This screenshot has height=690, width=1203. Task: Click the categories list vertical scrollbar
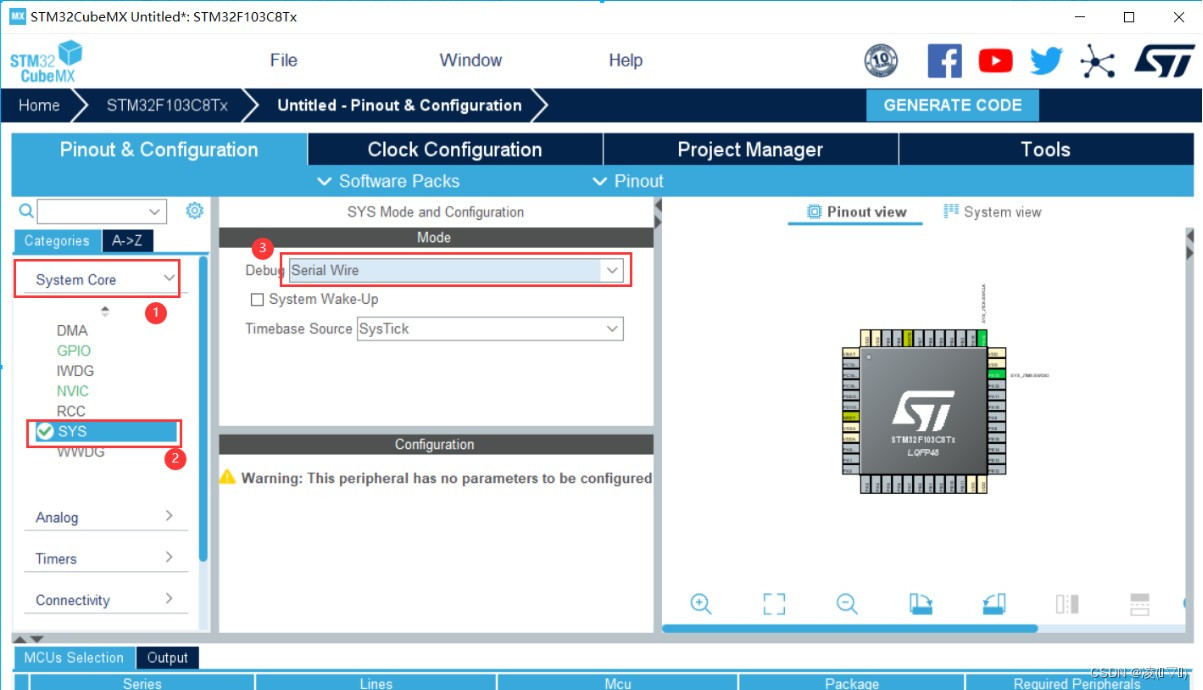pos(204,410)
